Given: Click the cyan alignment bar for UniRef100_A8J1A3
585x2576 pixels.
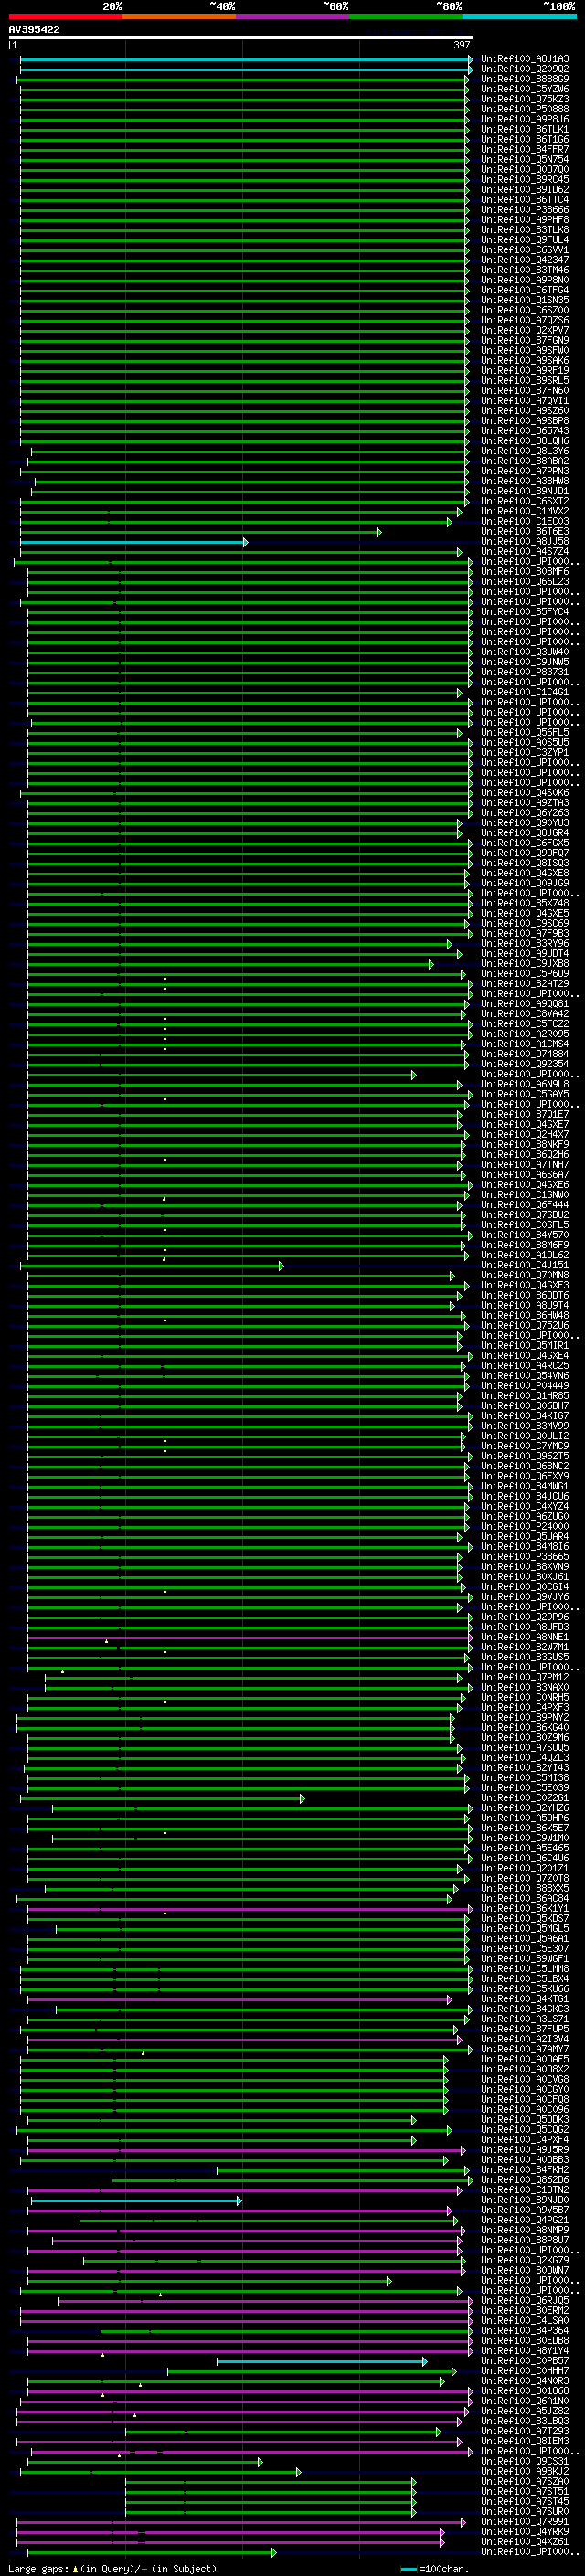Looking at the screenshot, I should (246, 60).
